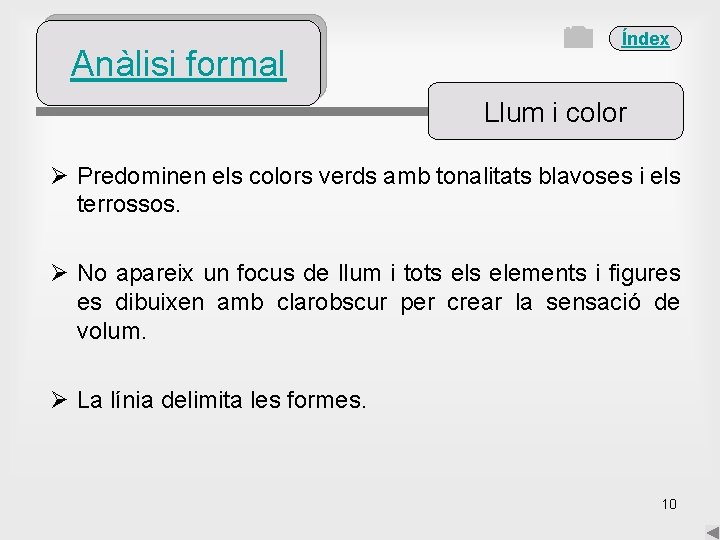Click the word 'Predominen' in first bullet
The width and height of the screenshot is (720, 540).
tap(141, 176)
